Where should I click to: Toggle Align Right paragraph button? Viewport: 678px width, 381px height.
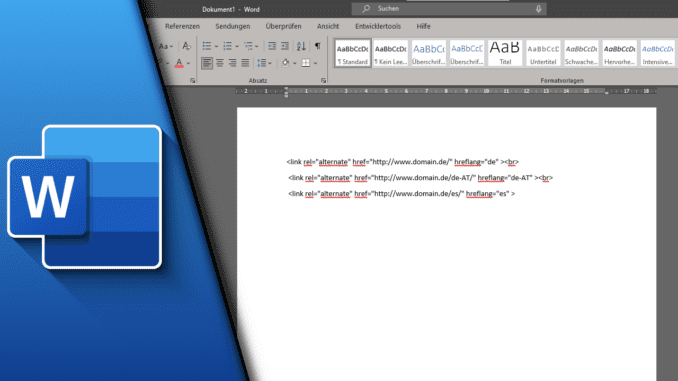(233, 63)
